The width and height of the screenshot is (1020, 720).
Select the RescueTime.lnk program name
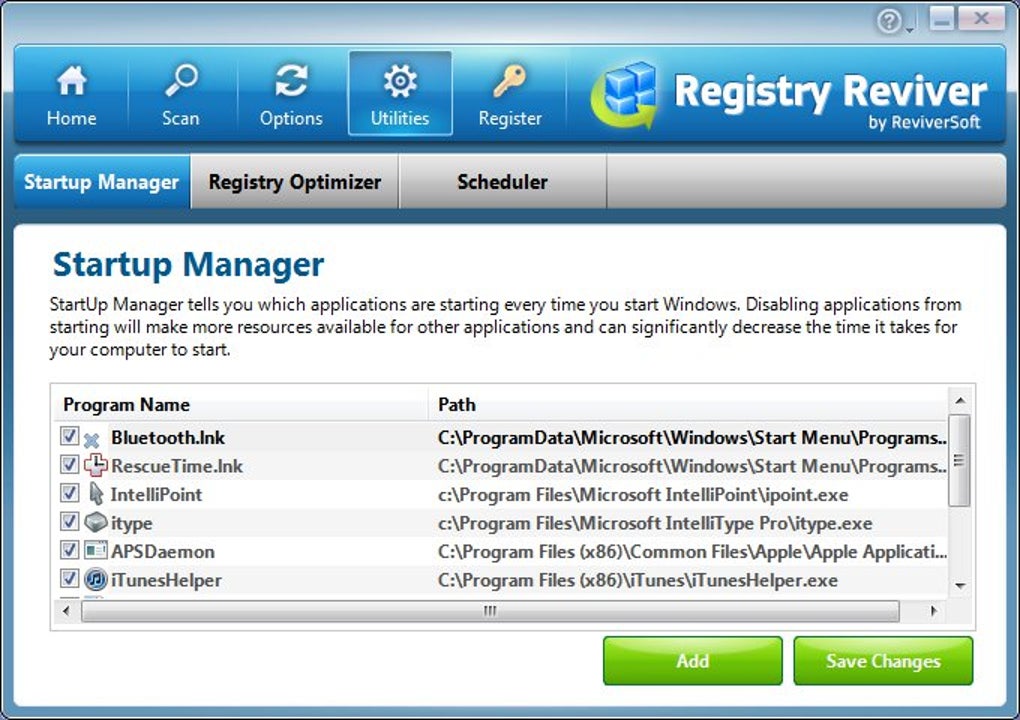tap(177, 466)
